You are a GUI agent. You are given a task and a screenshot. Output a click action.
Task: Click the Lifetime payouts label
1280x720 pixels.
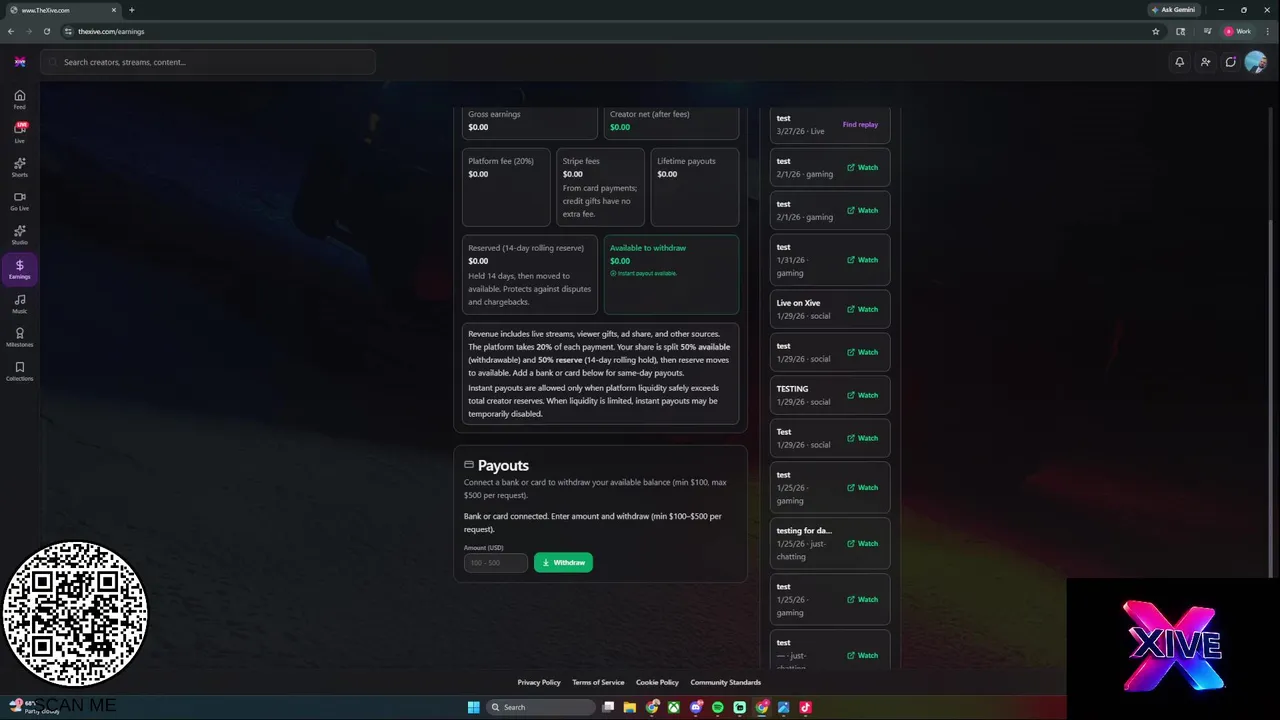686,161
